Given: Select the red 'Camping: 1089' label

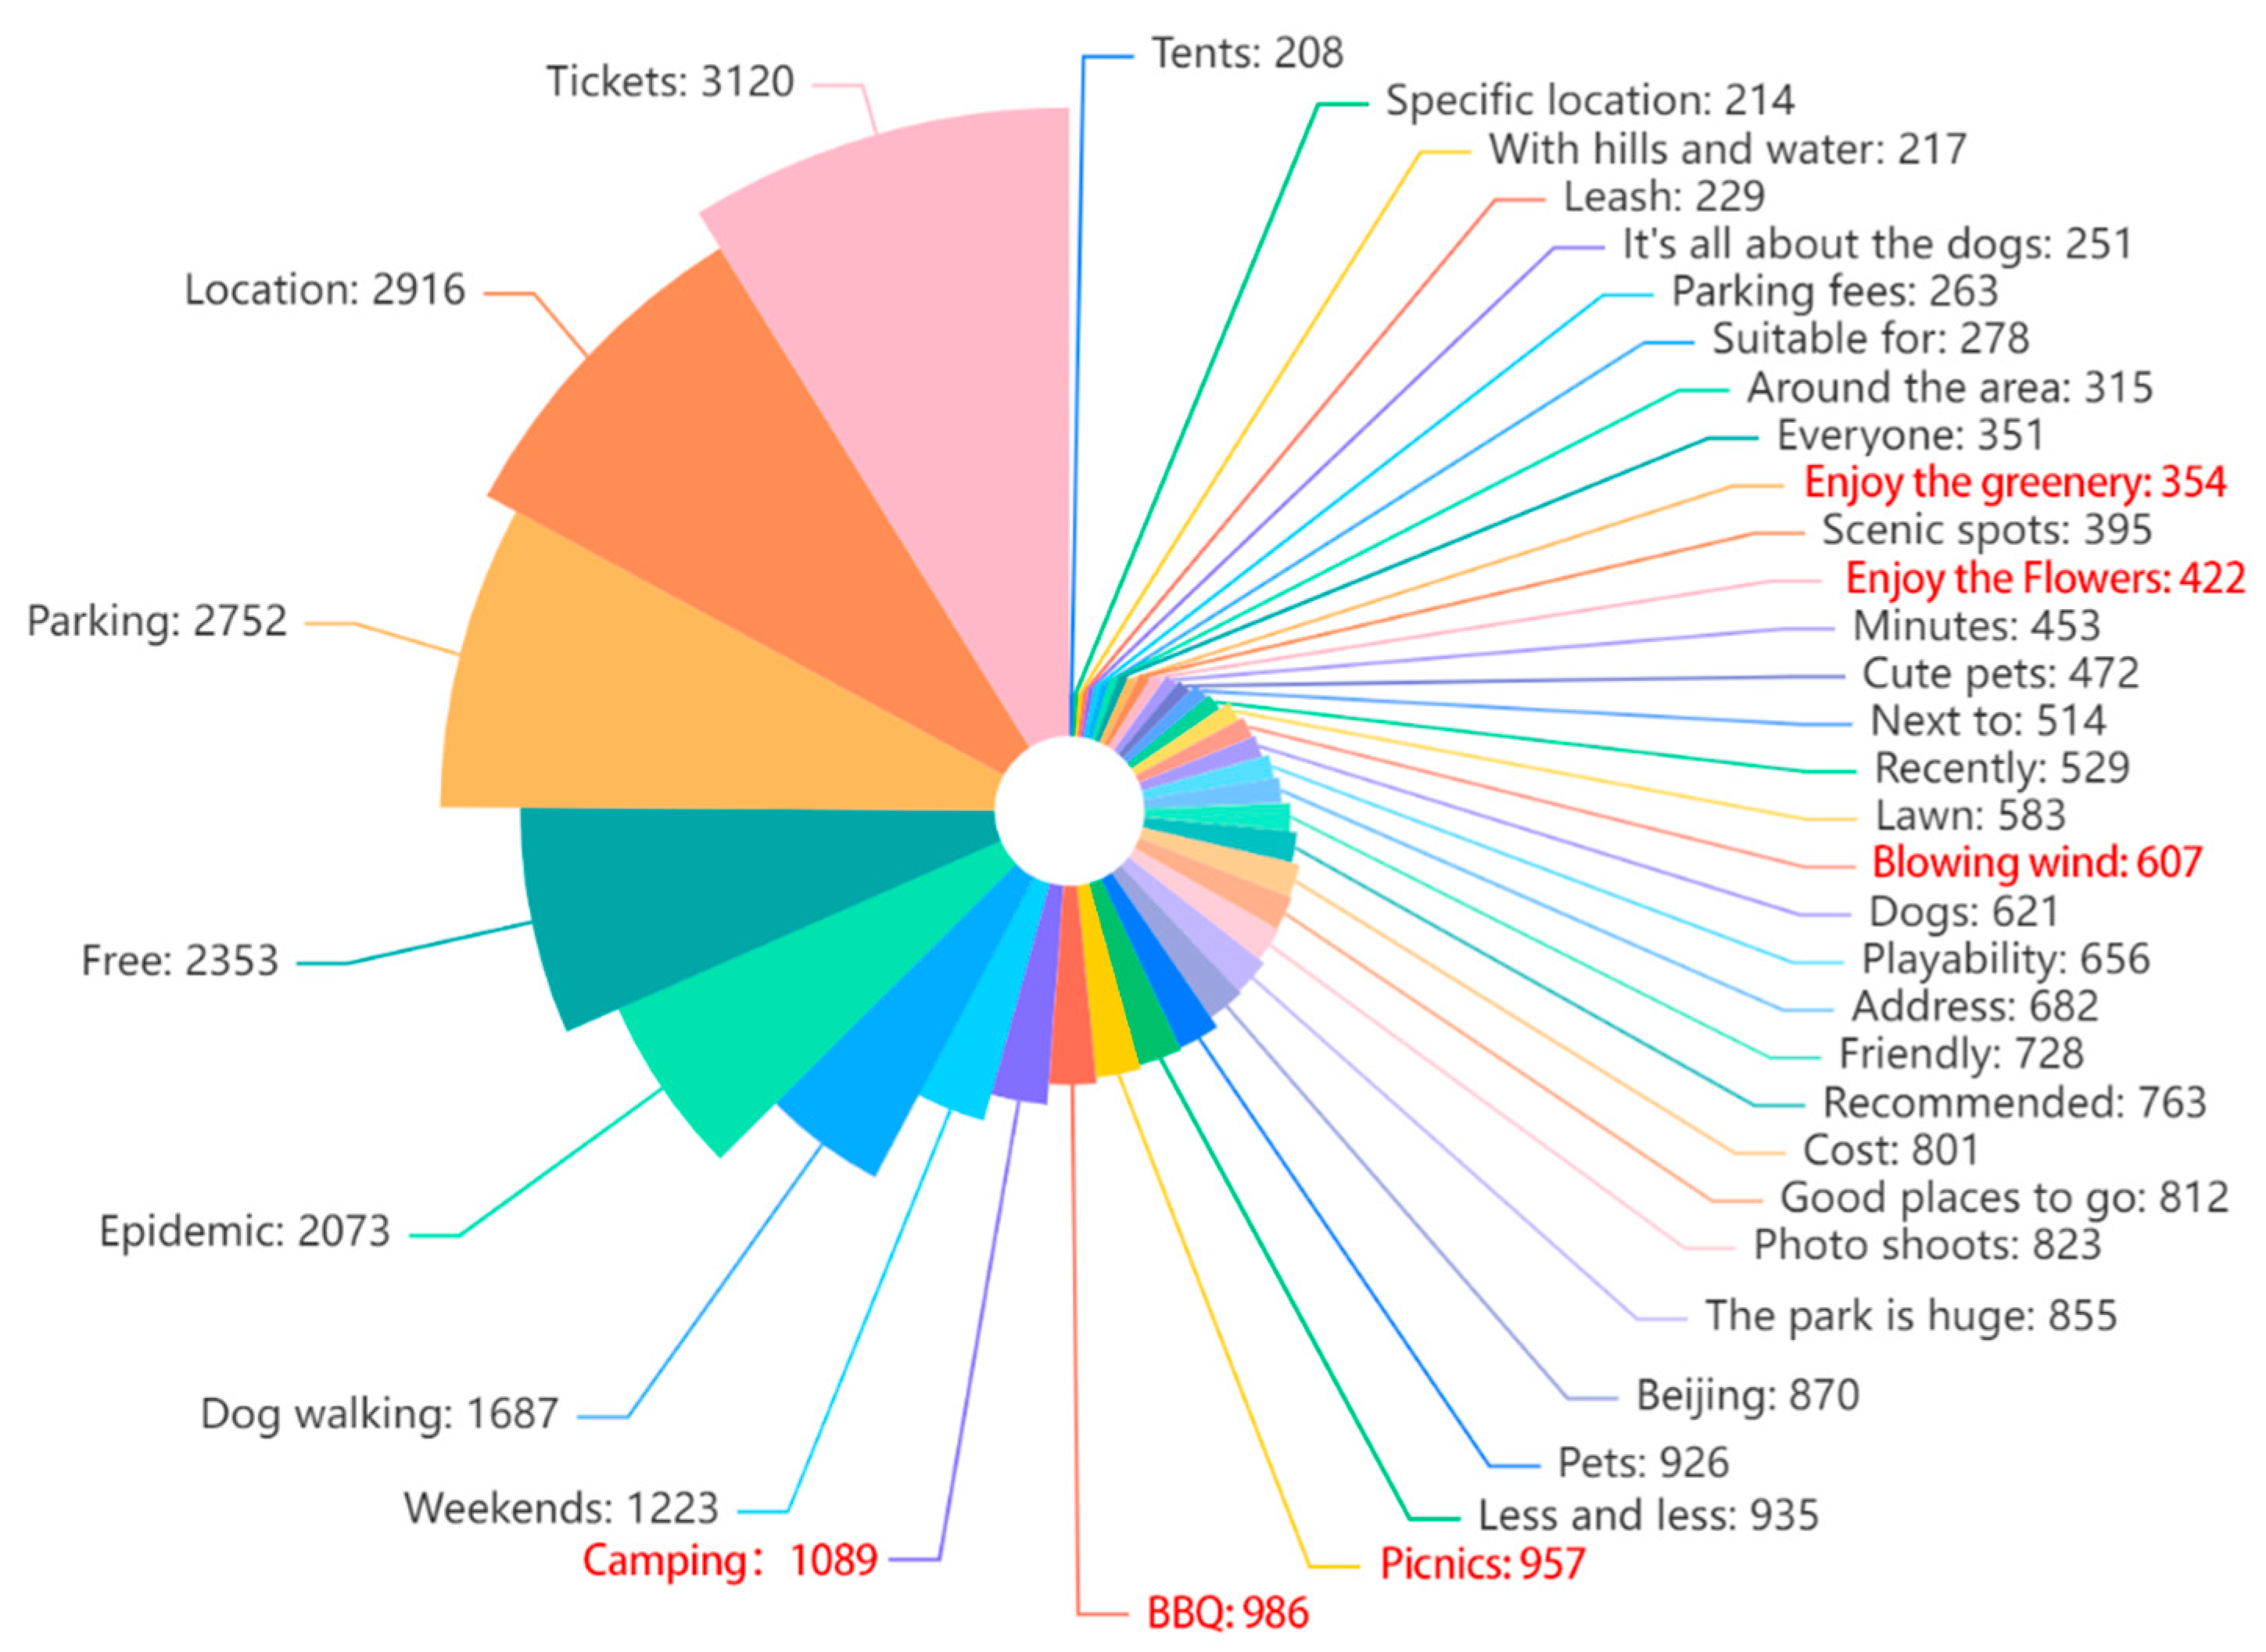Looking at the screenshot, I should coord(730,1560).
